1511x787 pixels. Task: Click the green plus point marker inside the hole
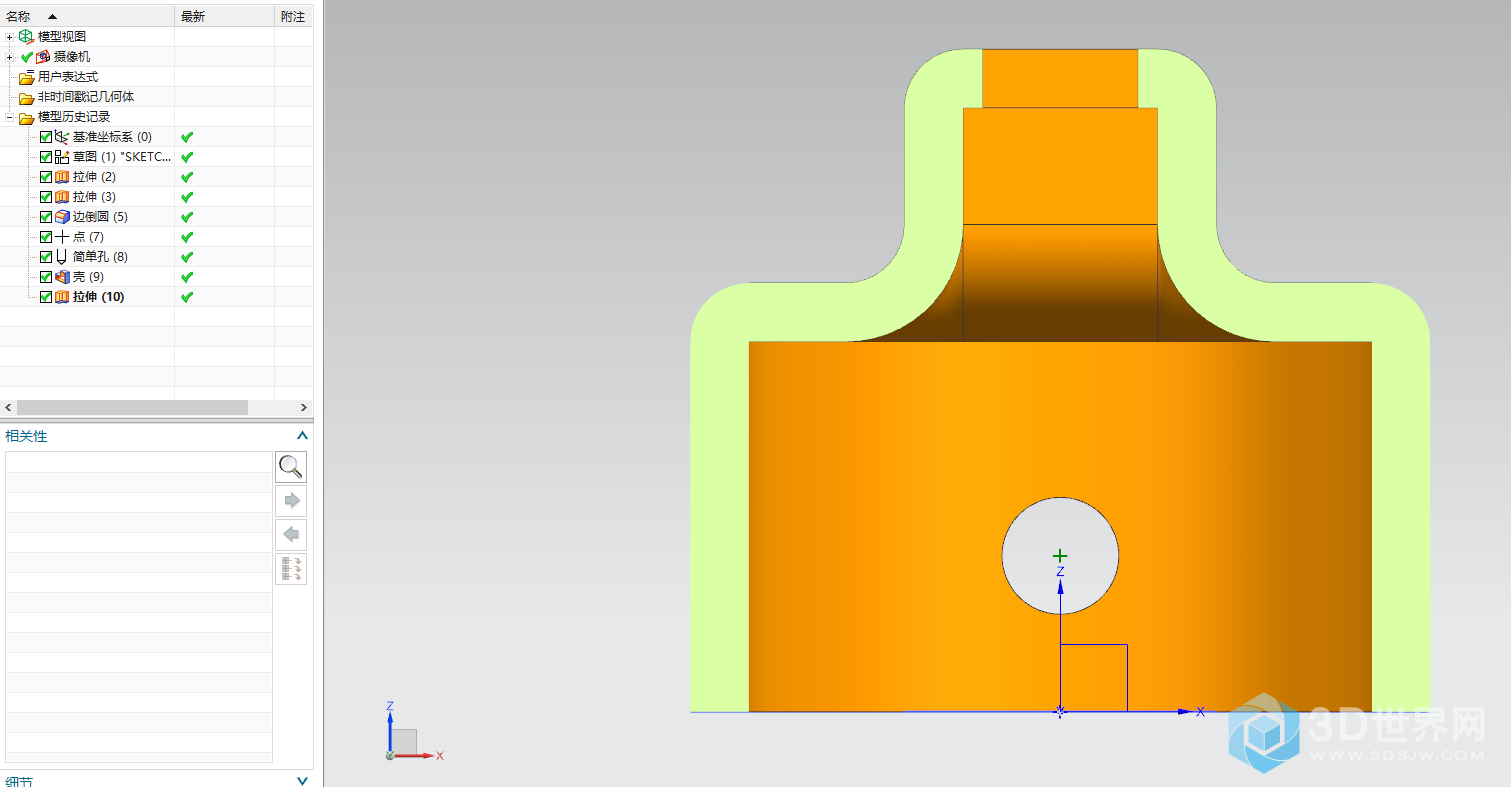click(x=1060, y=555)
